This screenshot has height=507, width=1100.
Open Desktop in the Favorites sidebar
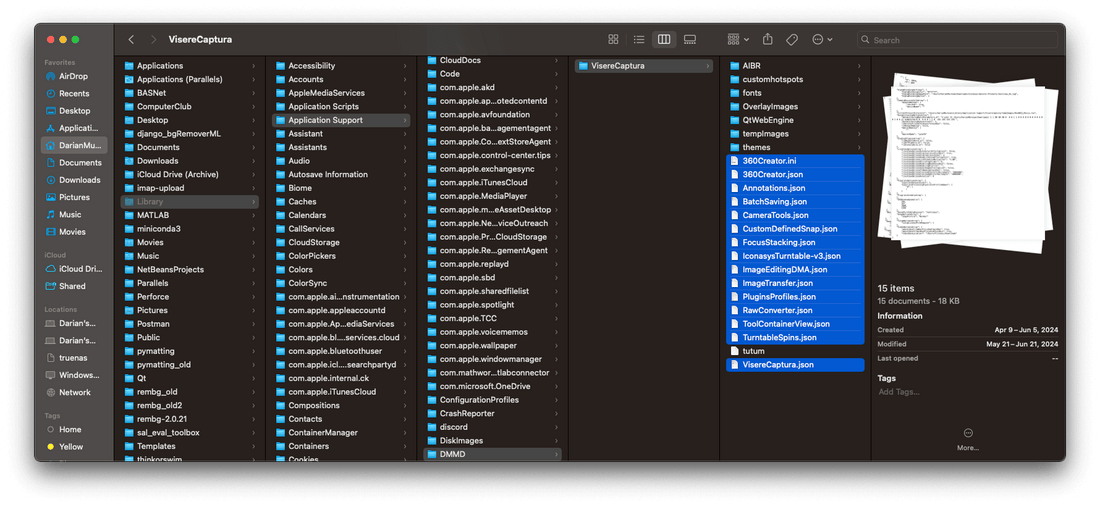[x=74, y=111]
